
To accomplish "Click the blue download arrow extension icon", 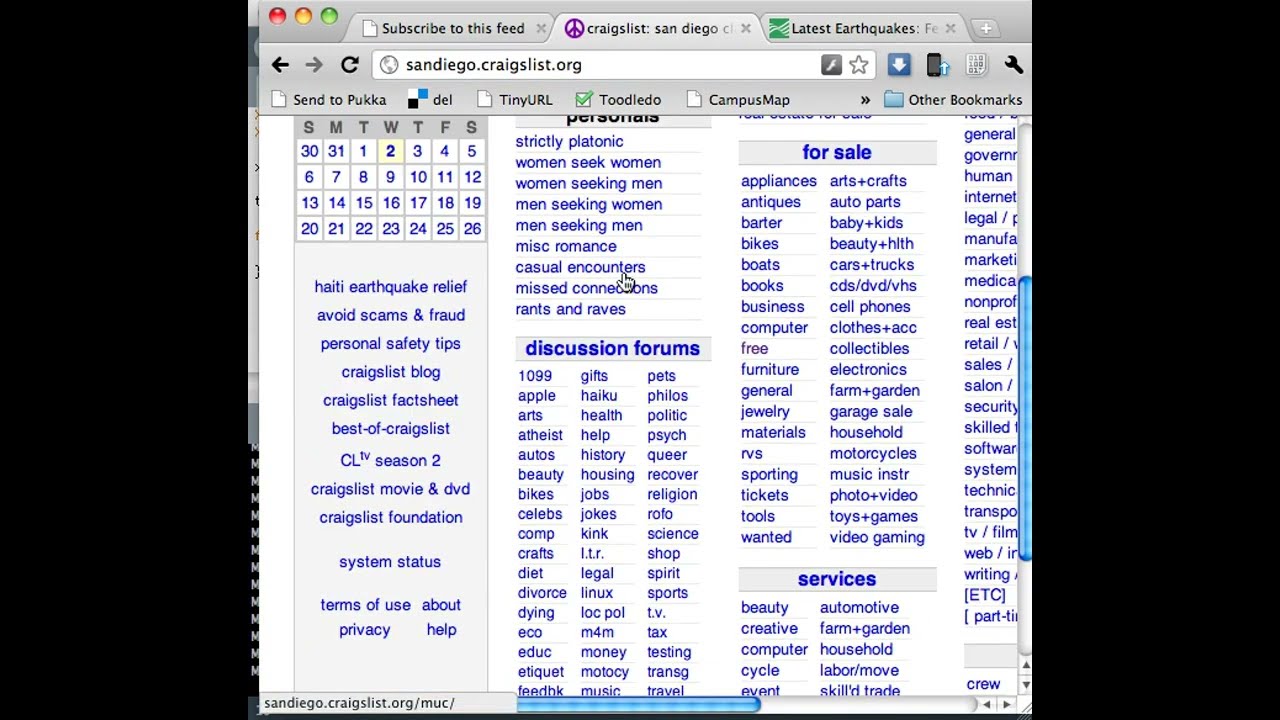I will [899, 65].
